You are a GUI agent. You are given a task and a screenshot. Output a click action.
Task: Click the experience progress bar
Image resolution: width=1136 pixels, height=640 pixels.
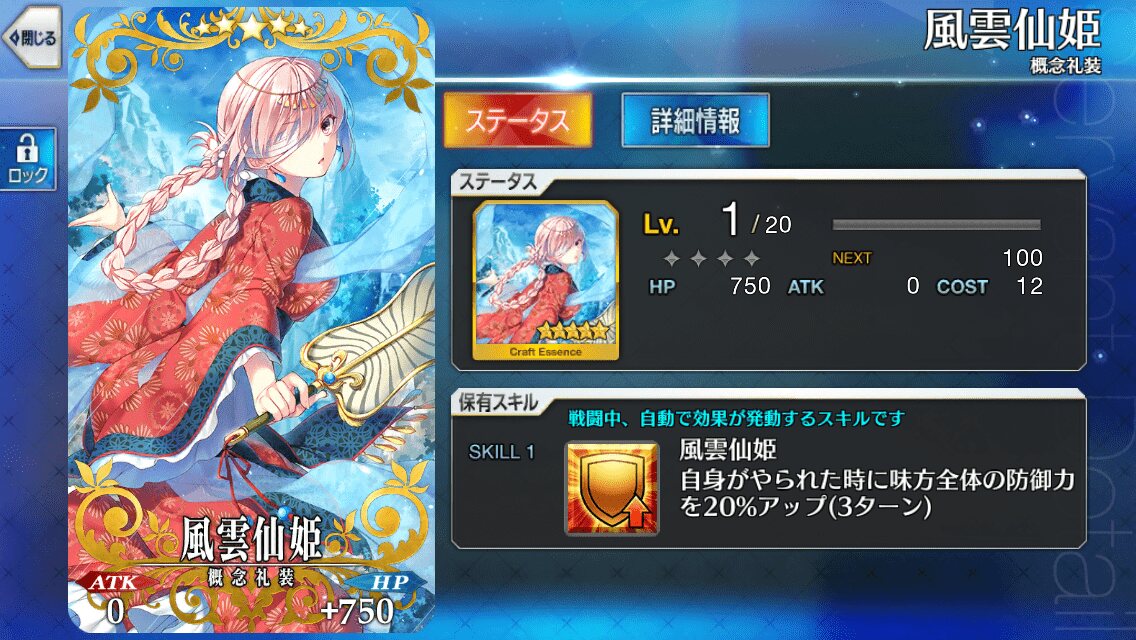point(937,225)
